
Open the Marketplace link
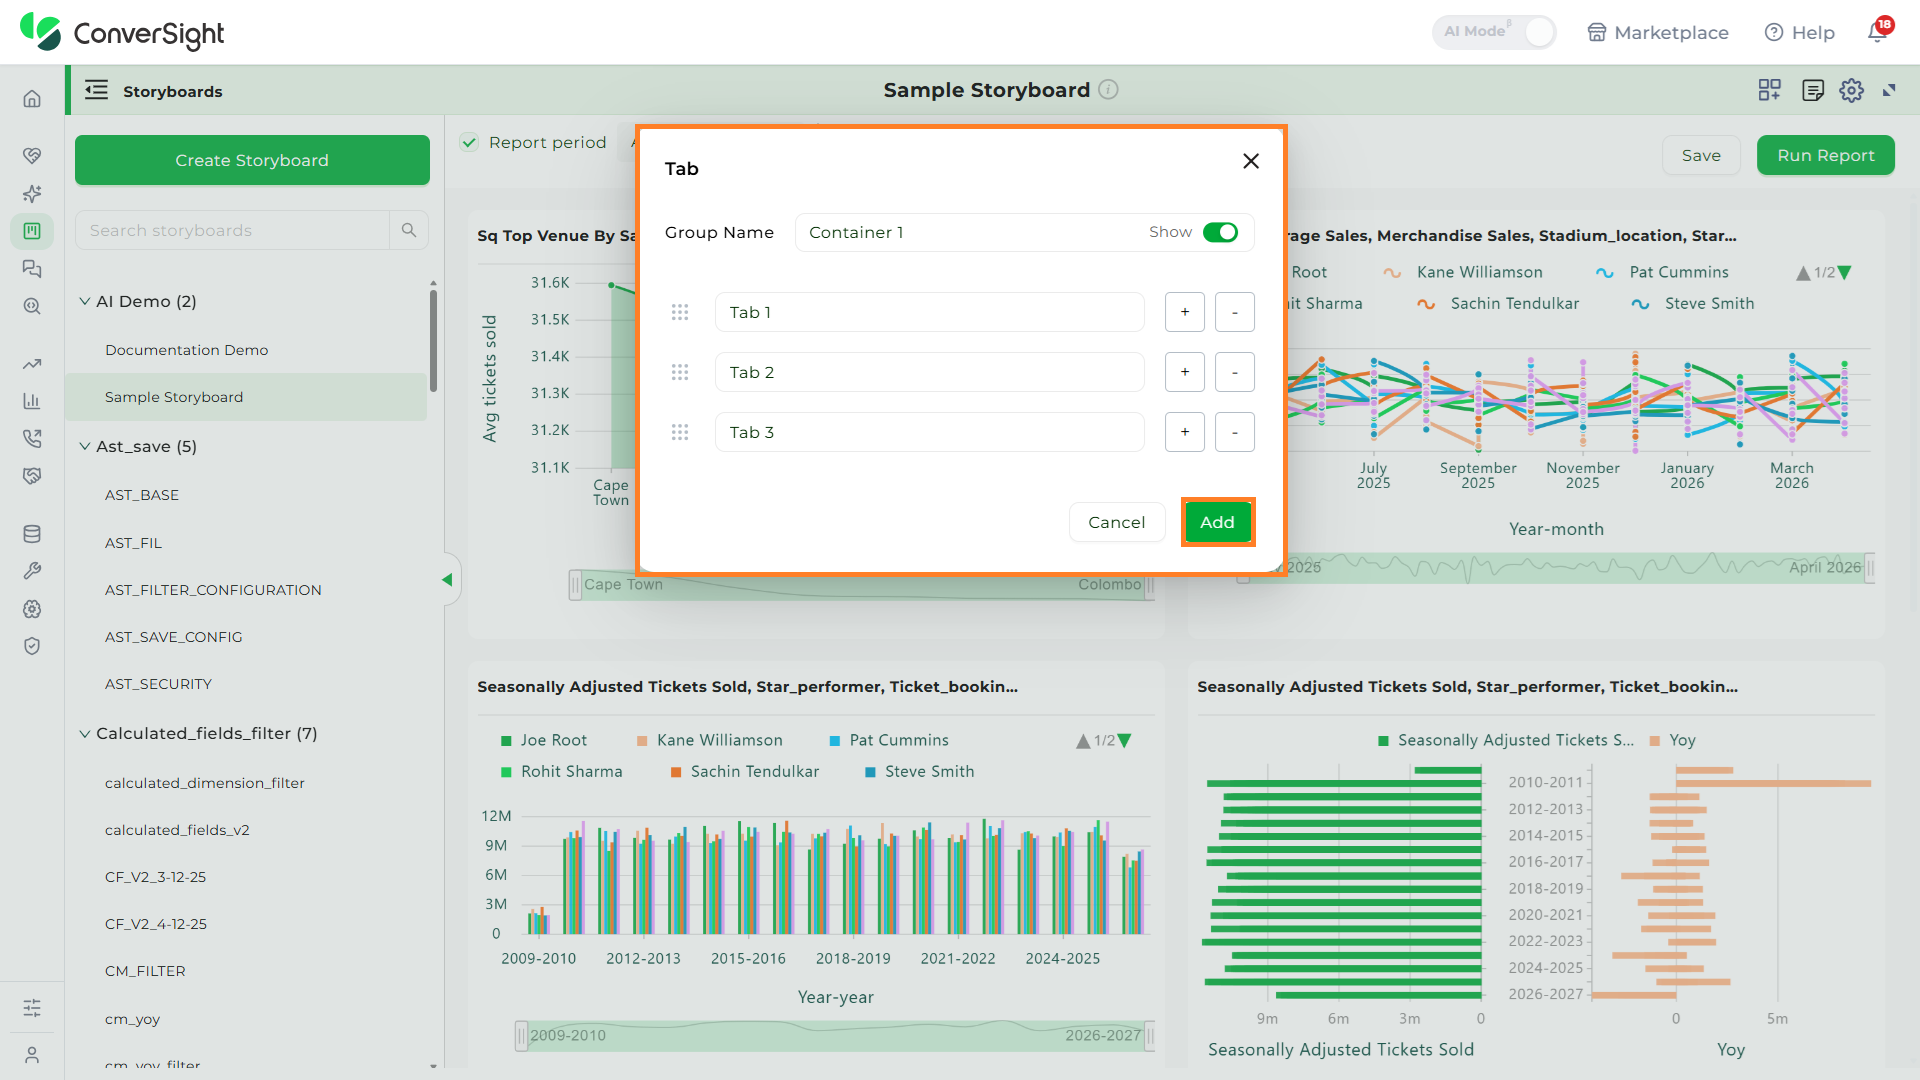pos(1658,32)
